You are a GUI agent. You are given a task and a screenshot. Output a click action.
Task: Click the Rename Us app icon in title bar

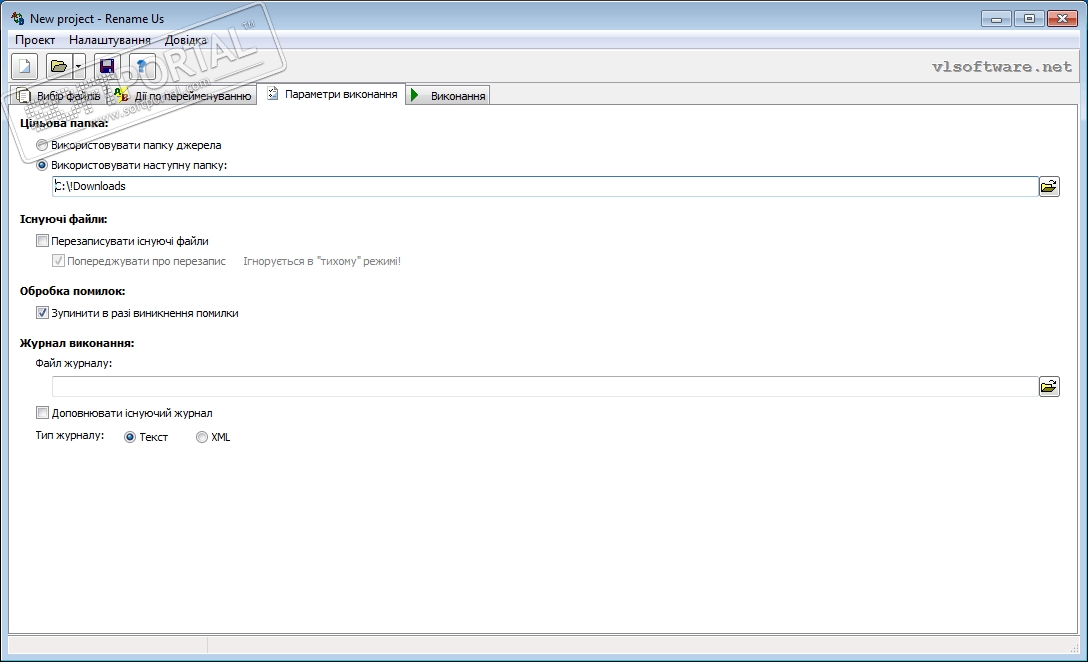pos(17,18)
